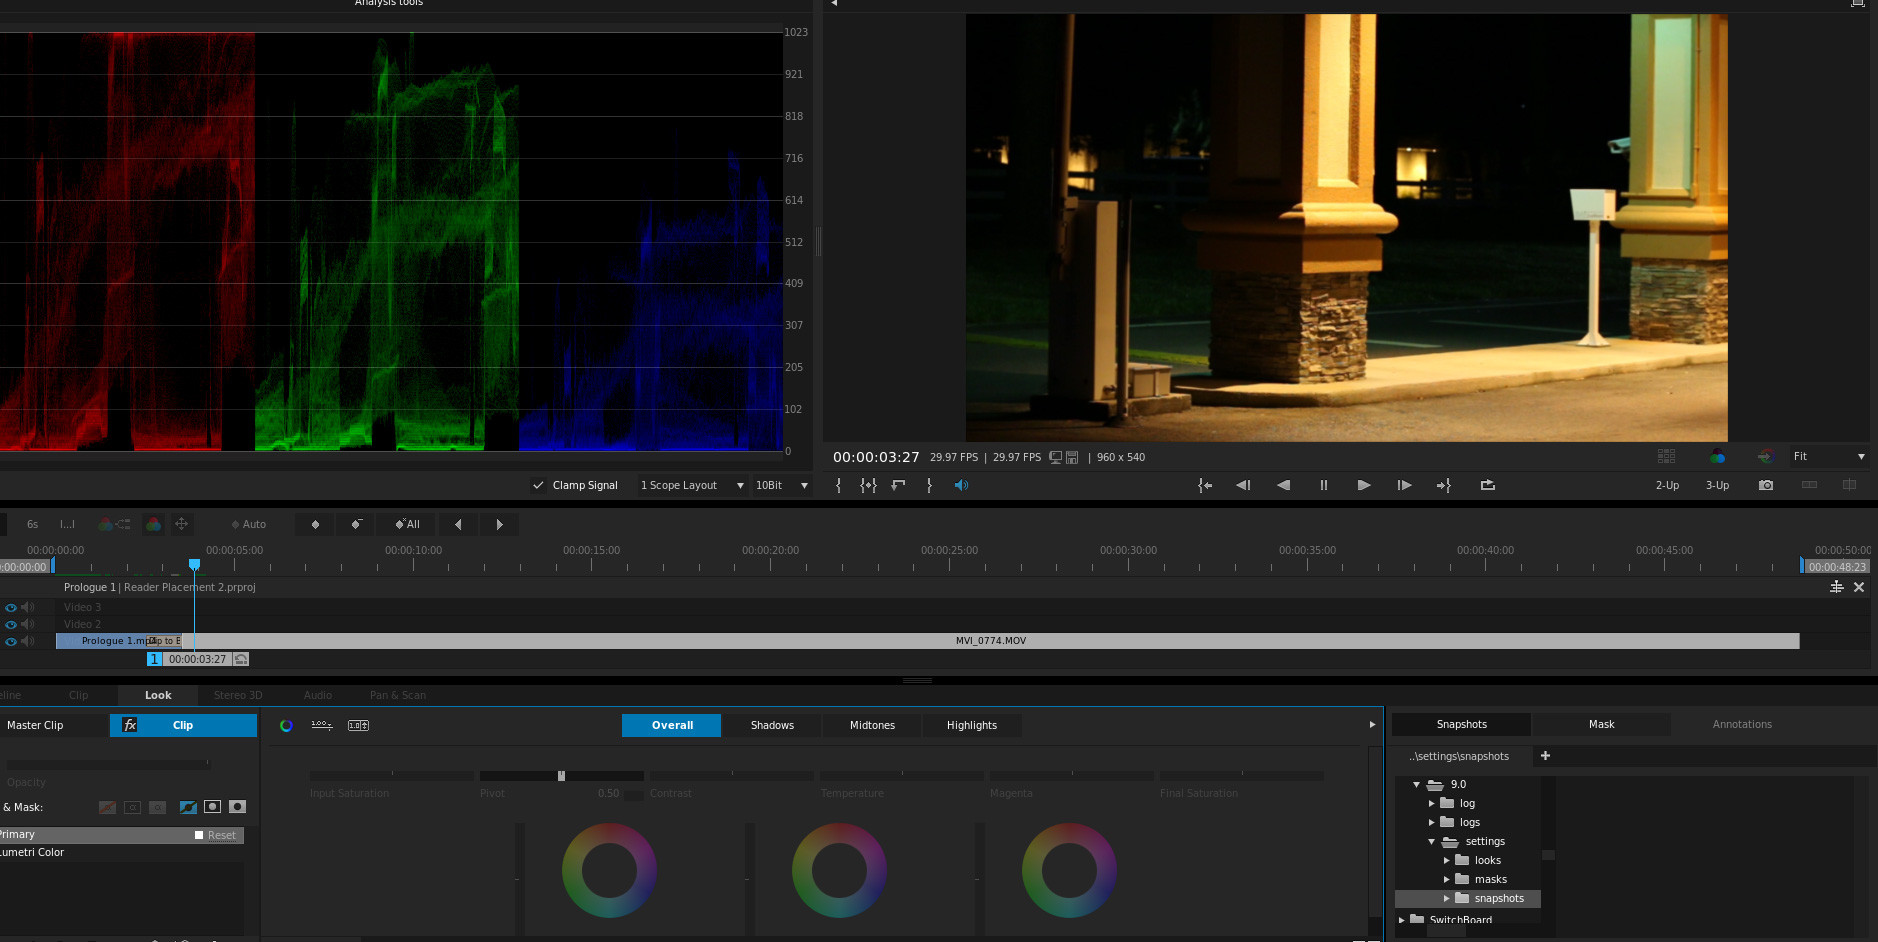Step forward one frame
Screen dimensions: 1878x942
coord(1404,485)
